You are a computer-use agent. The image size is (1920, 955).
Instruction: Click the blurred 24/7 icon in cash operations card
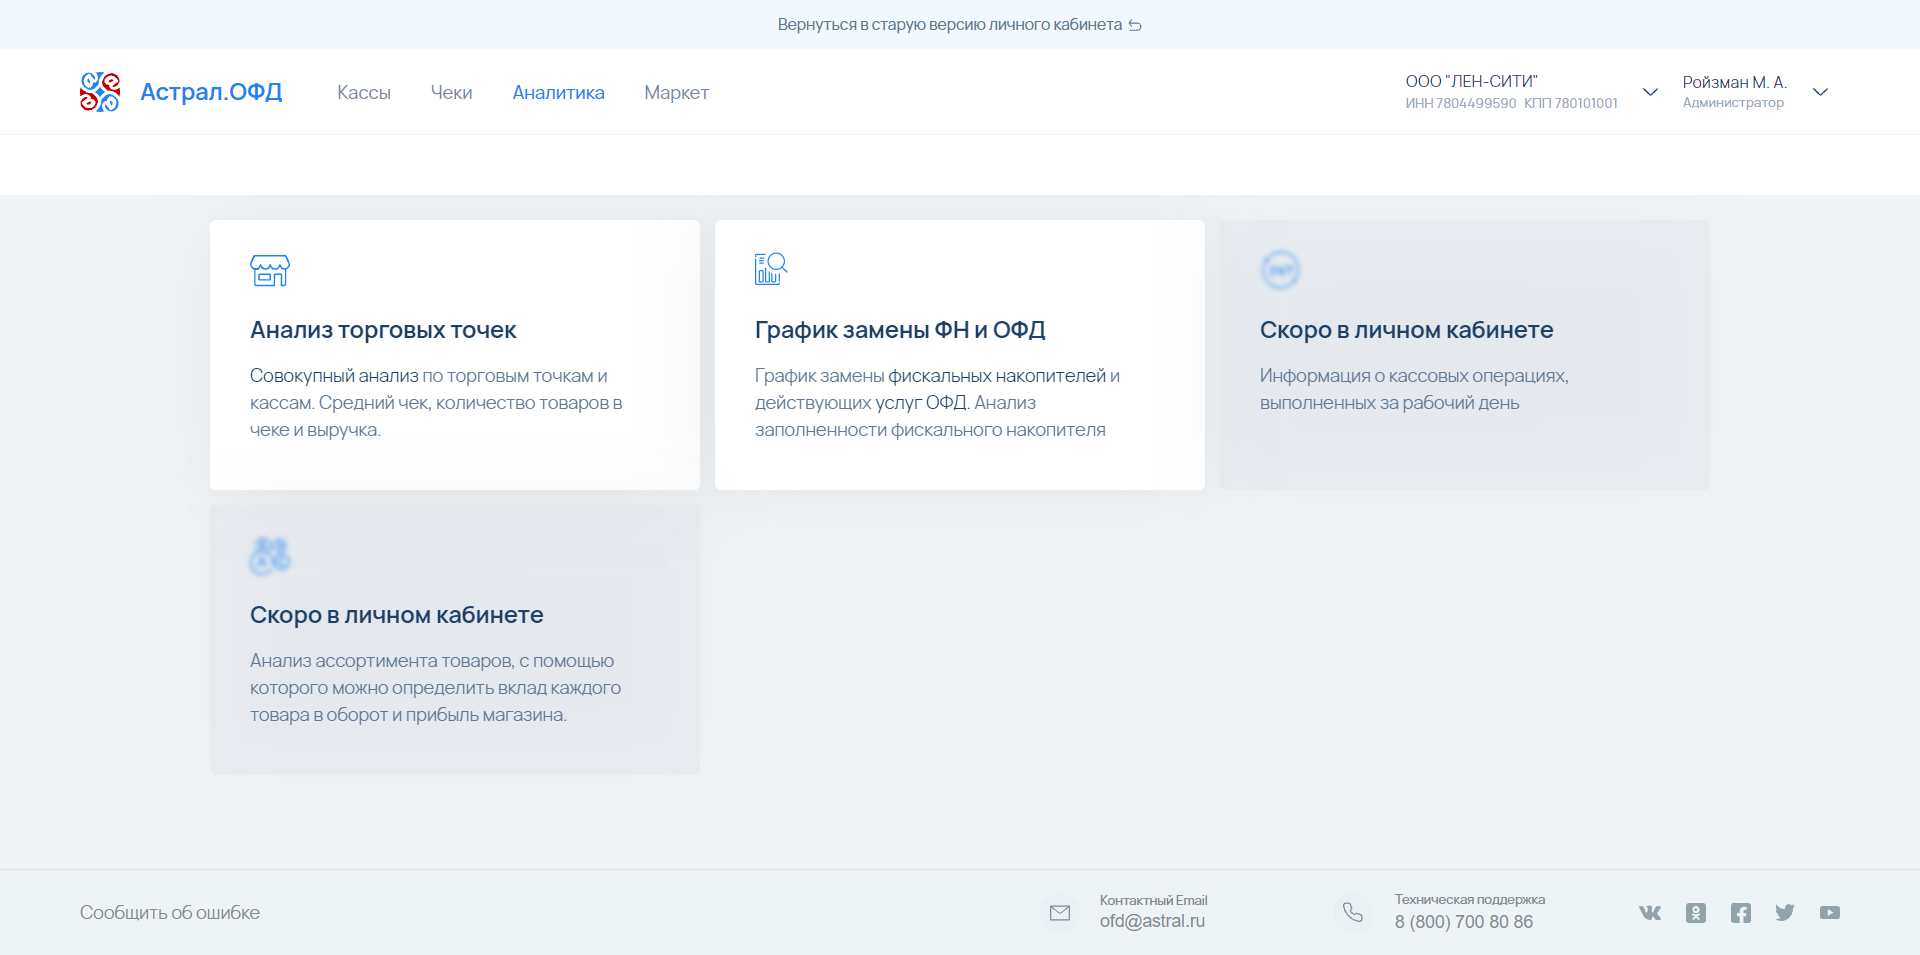click(1280, 270)
